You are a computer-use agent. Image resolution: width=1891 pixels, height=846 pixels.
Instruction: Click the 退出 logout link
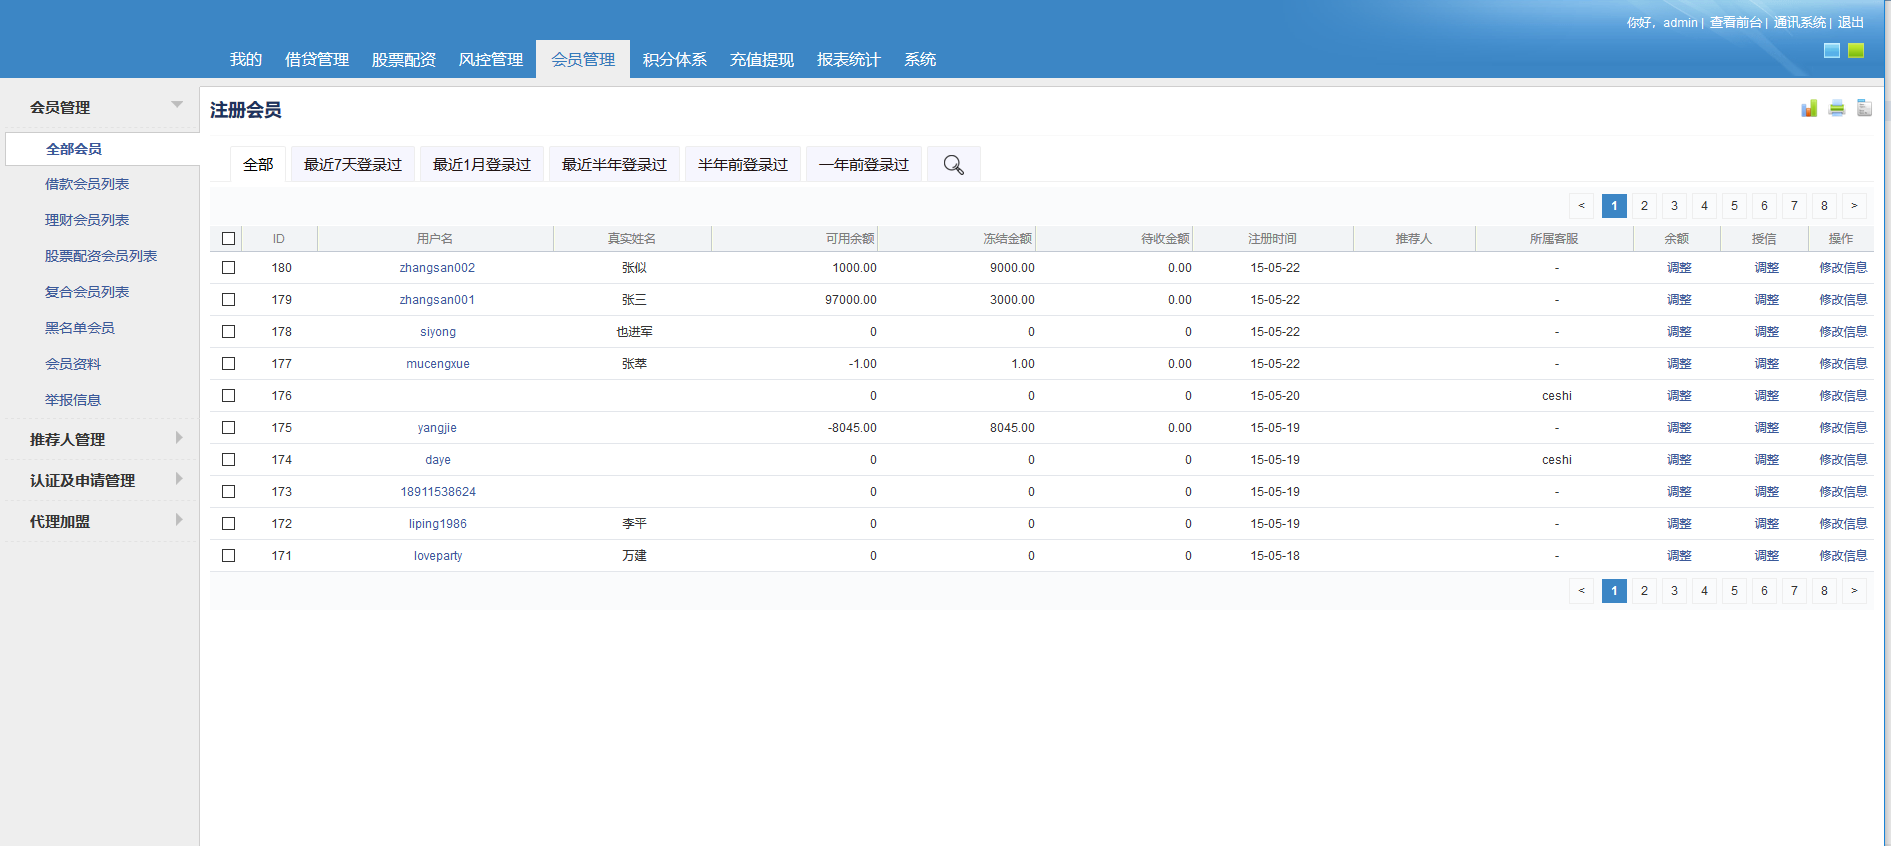tap(1850, 22)
